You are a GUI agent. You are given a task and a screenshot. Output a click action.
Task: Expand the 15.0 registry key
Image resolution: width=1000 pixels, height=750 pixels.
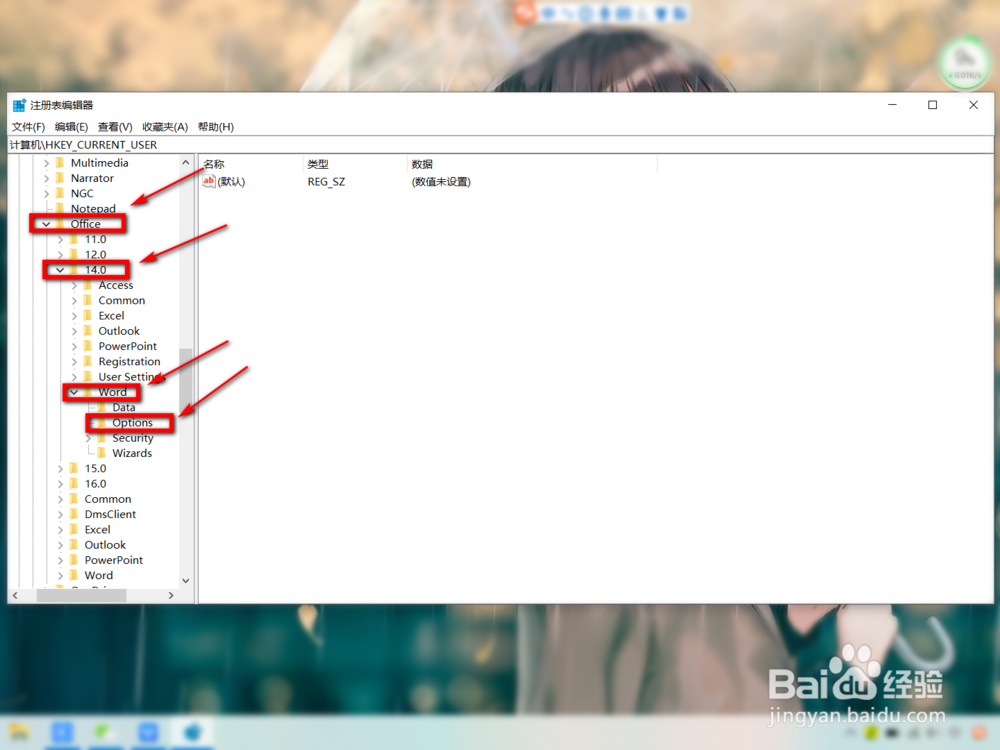click(x=62, y=468)
